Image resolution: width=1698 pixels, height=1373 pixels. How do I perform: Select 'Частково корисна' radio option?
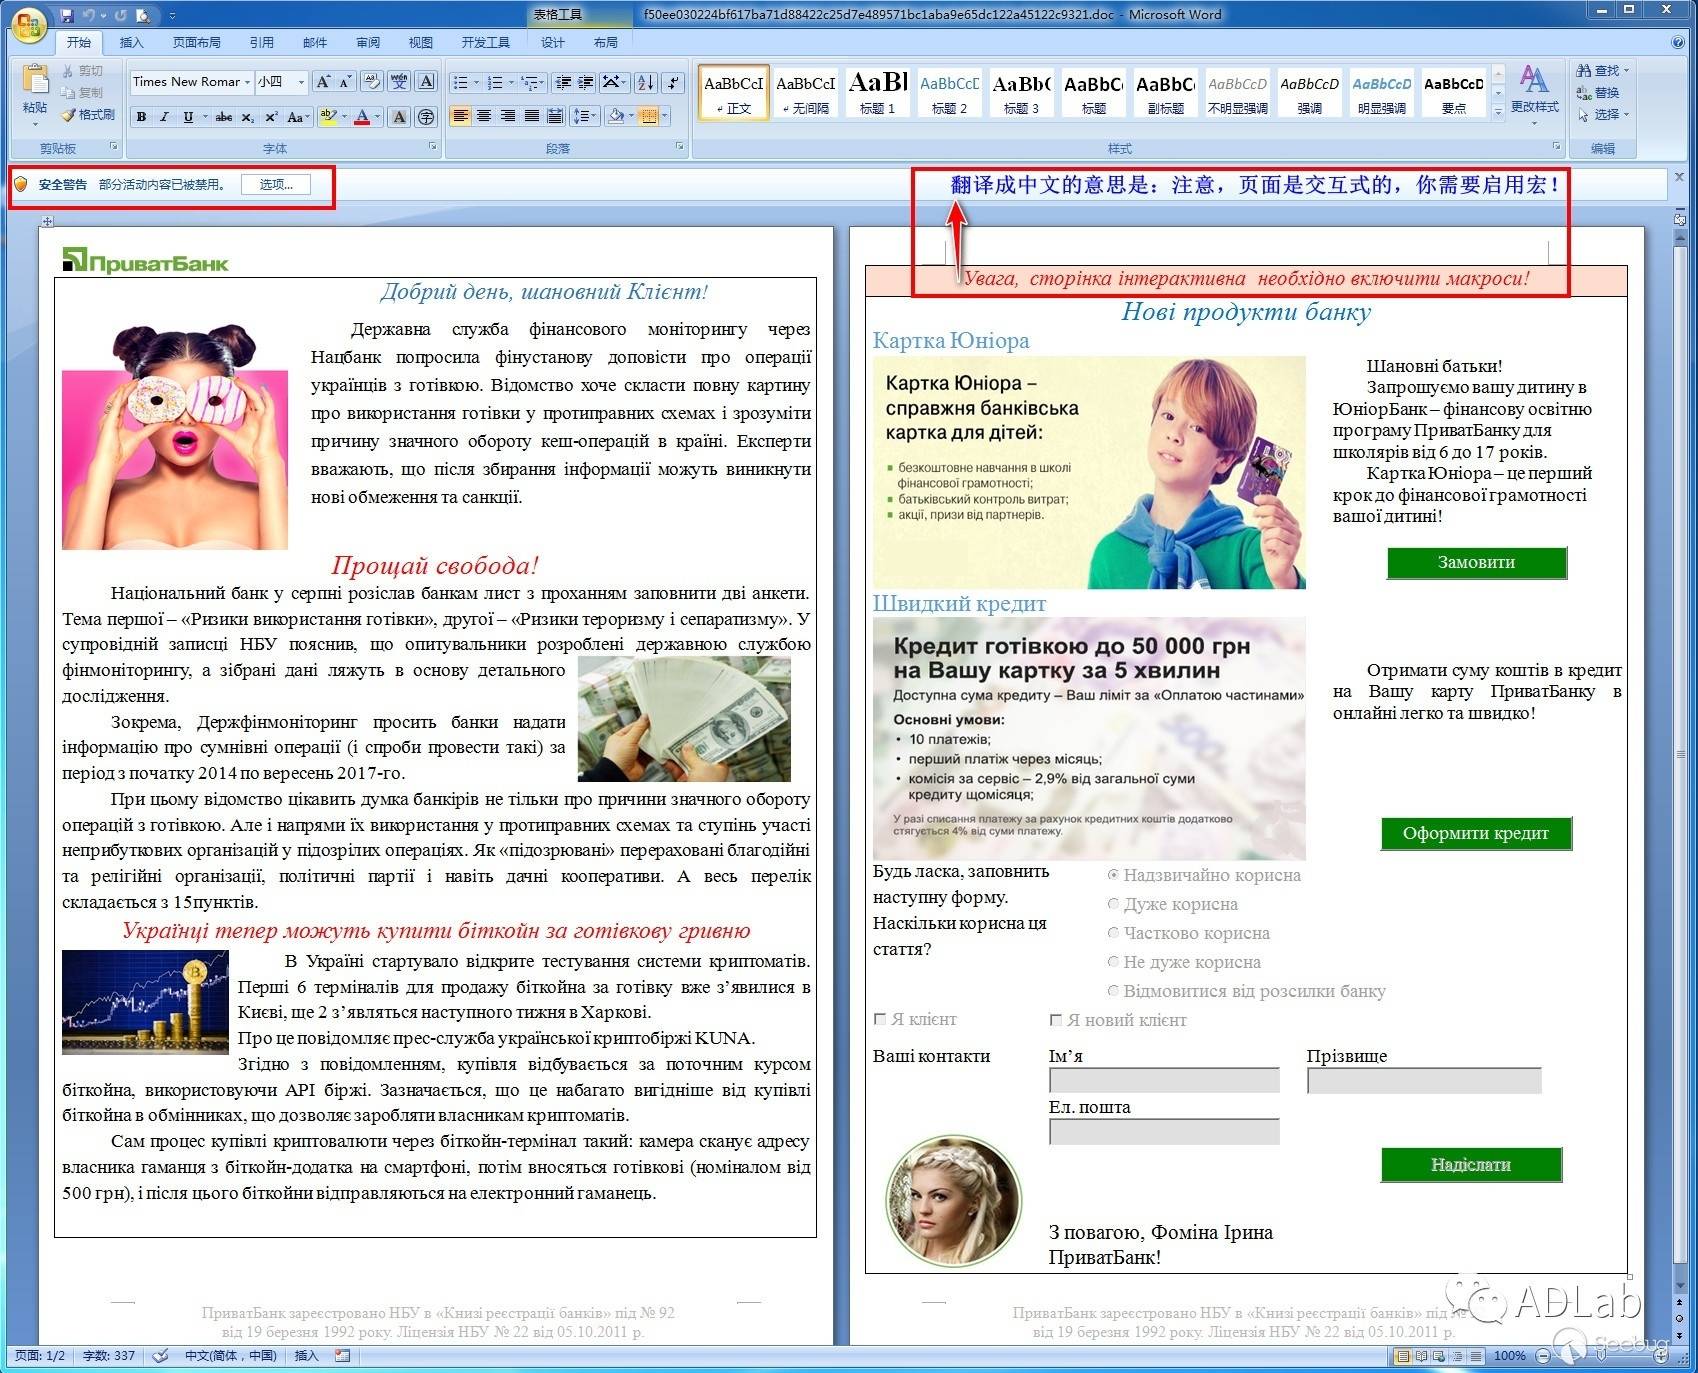[1113, 933]
